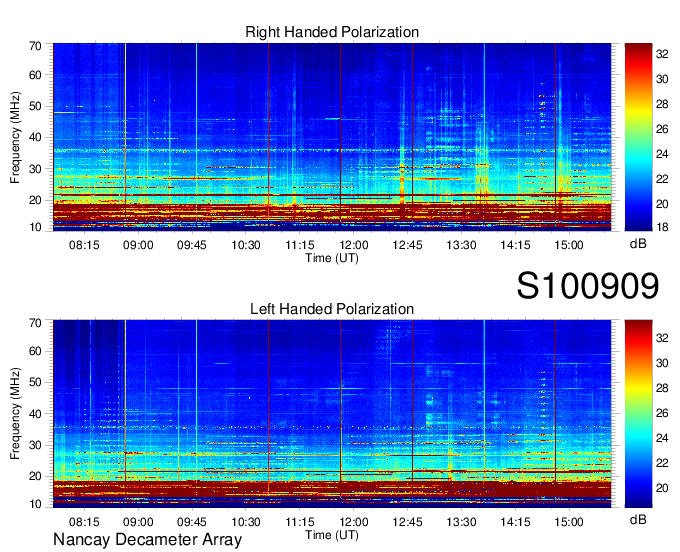
Task: Click the Left Handed plot's dB colorbar
Action: tap(638, 414)
